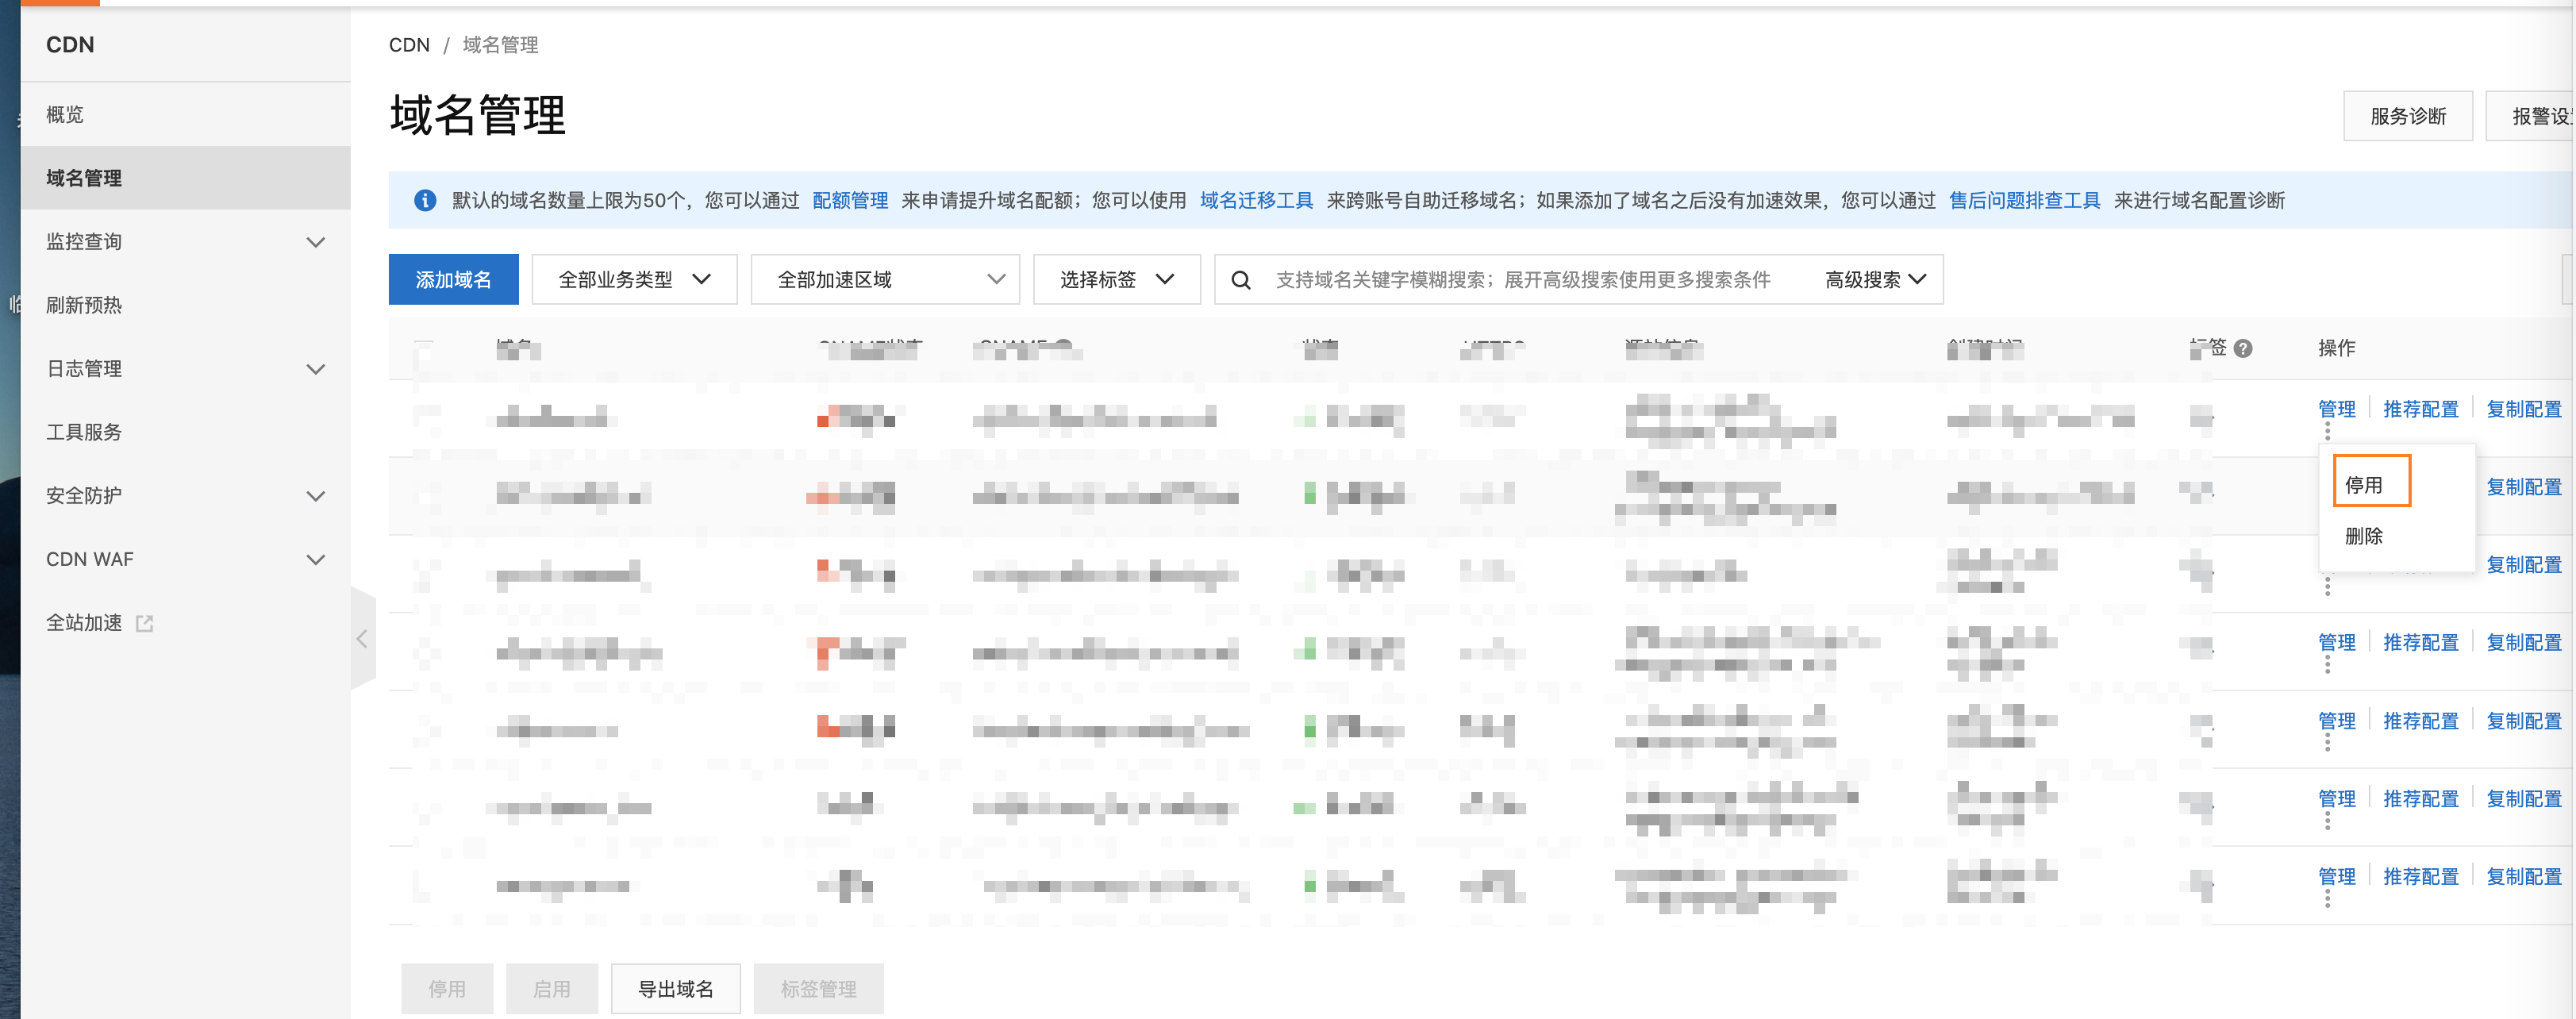Screen dimensions: 2576x1019
Task: Expand the 监控查询 sidebar section
Action: 316,242
